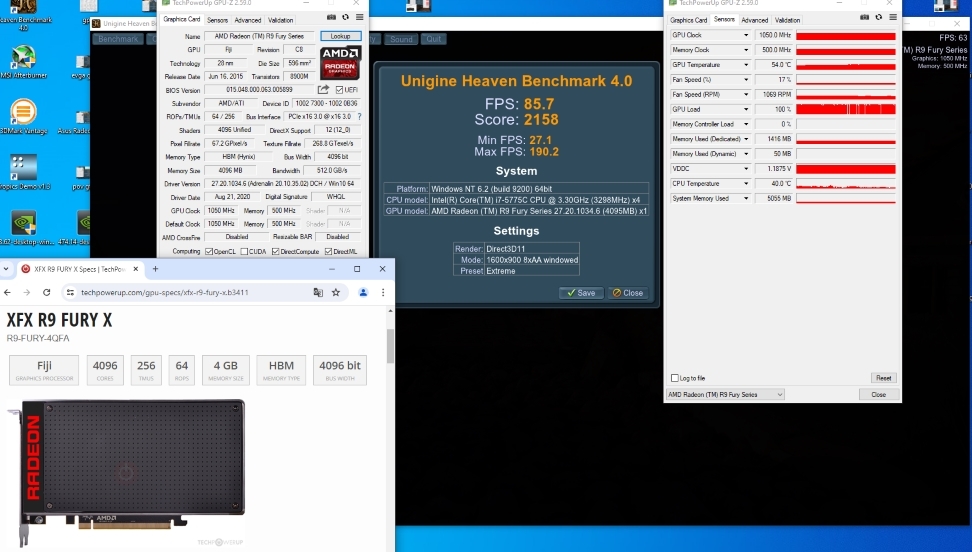Click Chrome back arrow
Screen dimensions: 972x552
(7, 292)
